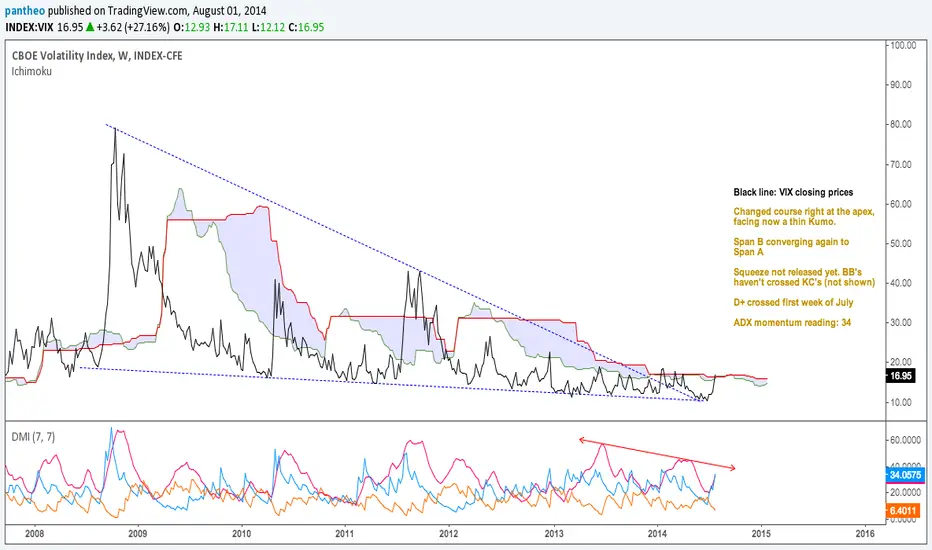Click the 2016 year axis label

[865, 533]
